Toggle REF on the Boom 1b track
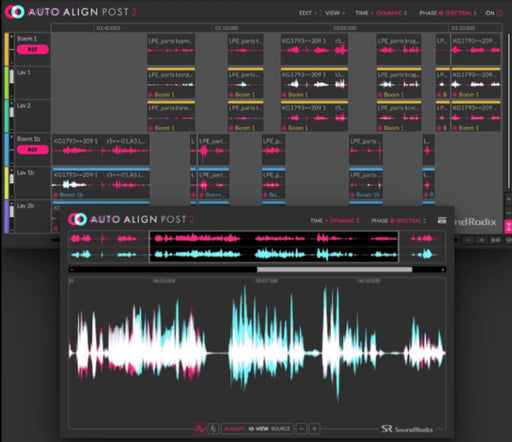Screen dimensions: 512x442 point(33,150)
